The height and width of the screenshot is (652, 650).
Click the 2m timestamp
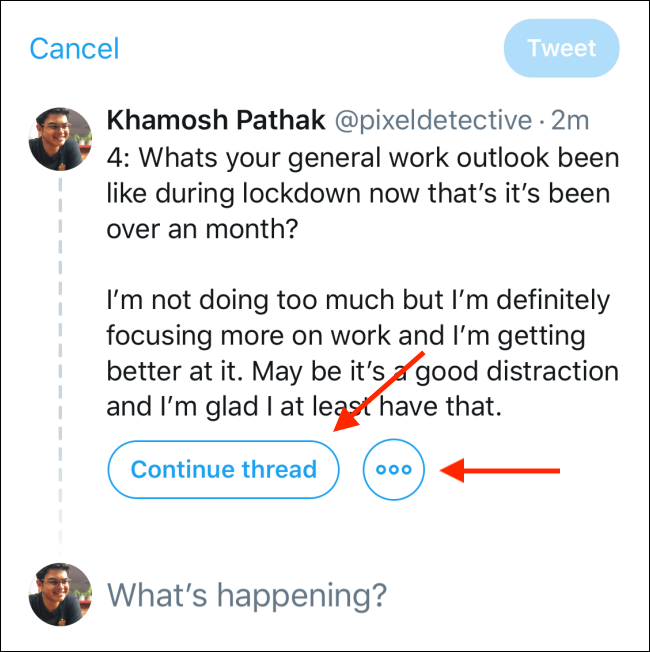tap(570, 122)
